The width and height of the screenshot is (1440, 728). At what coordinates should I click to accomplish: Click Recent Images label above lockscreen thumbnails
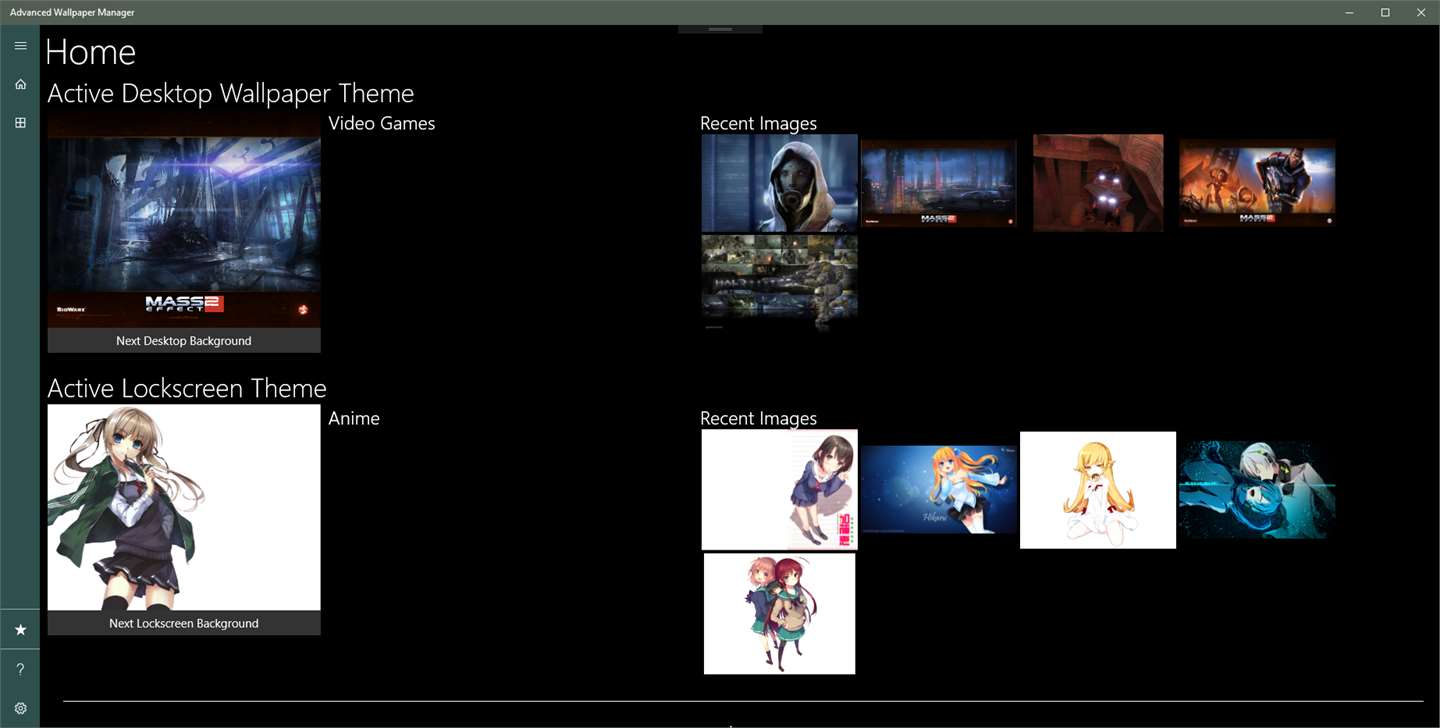tap(758, 419)
